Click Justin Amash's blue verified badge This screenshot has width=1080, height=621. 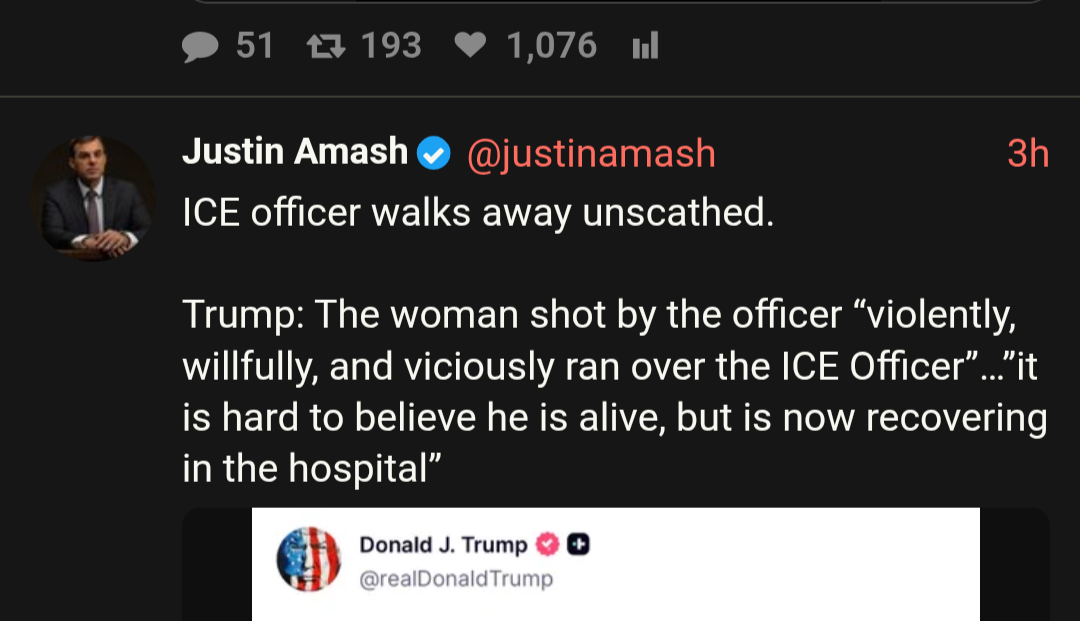click(x=433, y=154)
